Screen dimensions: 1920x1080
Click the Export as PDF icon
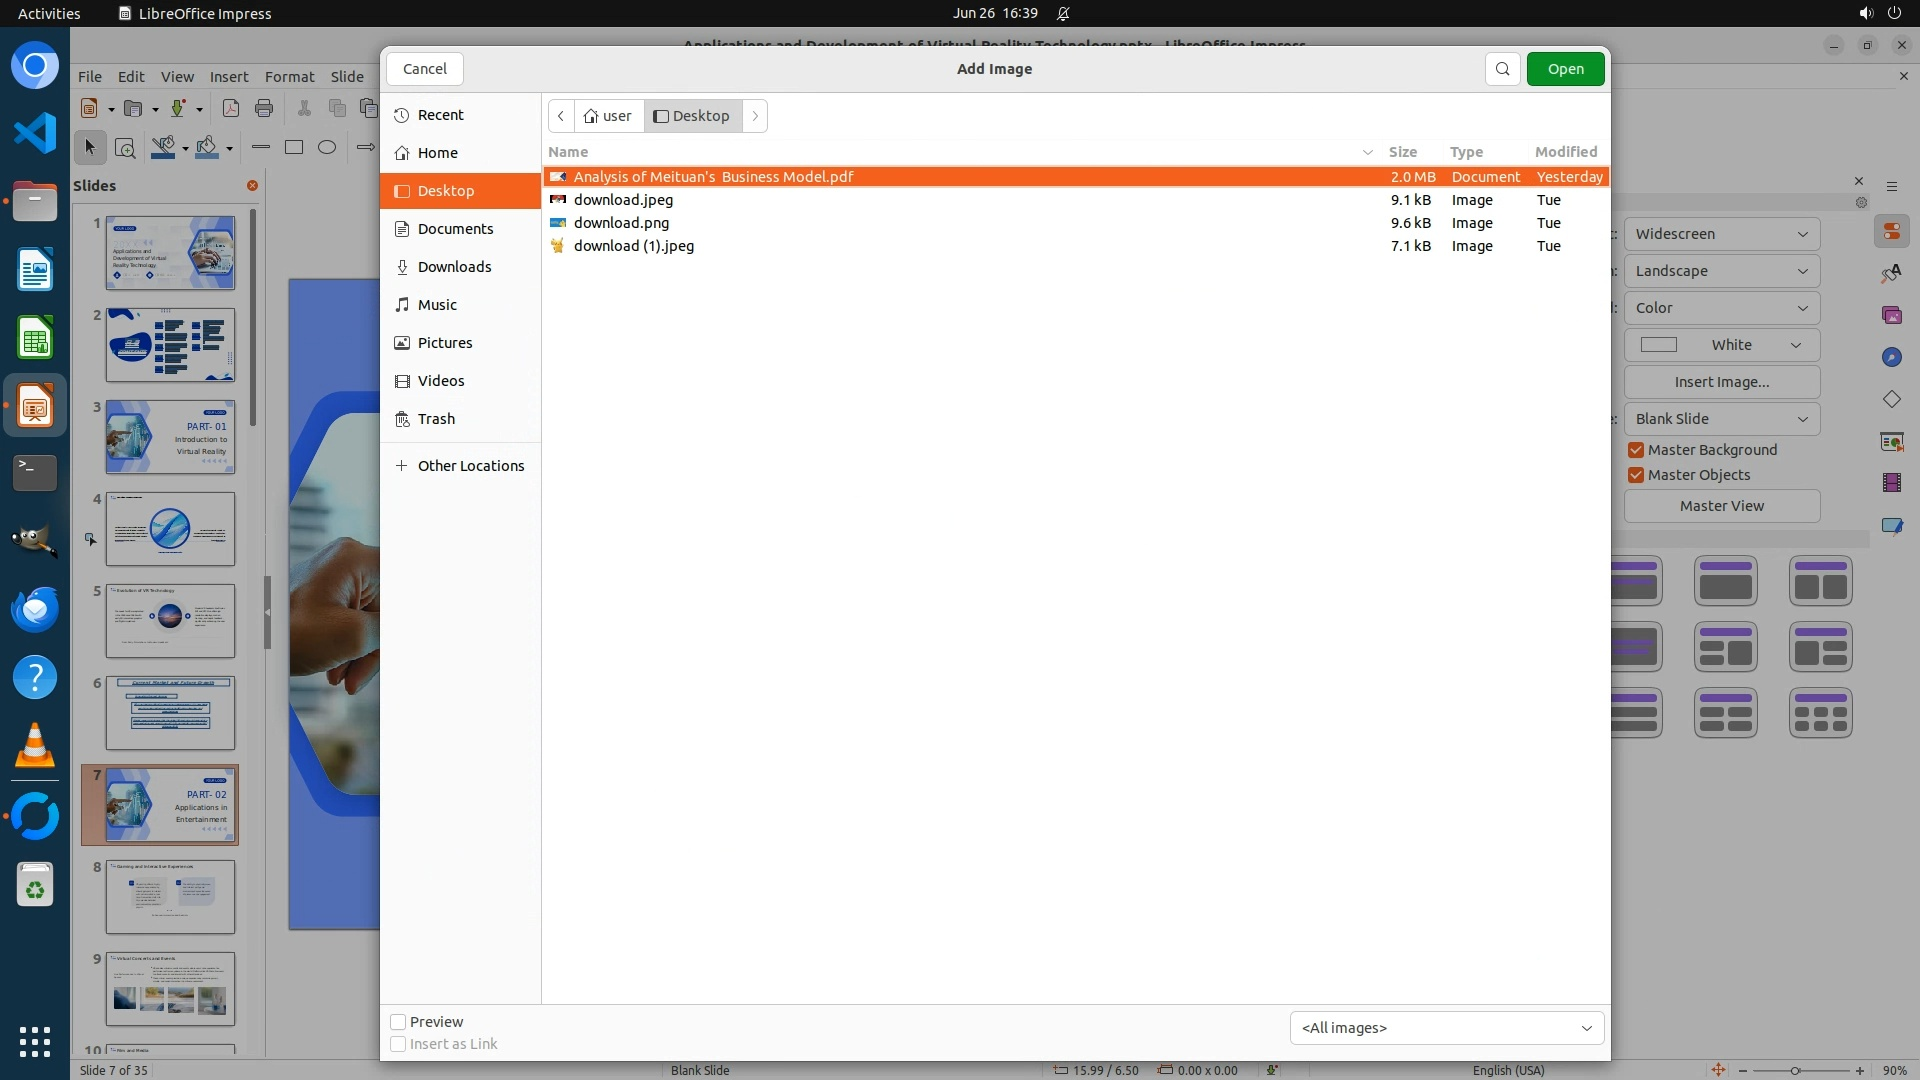pyautogui.click(x=231, y=108)
